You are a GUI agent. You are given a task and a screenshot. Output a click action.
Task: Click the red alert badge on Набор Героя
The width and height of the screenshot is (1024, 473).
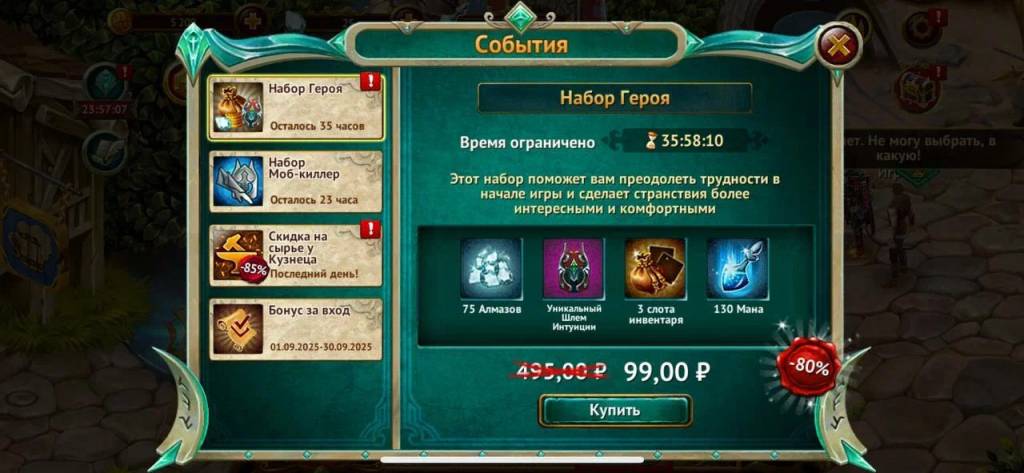[x=370, y=82]
